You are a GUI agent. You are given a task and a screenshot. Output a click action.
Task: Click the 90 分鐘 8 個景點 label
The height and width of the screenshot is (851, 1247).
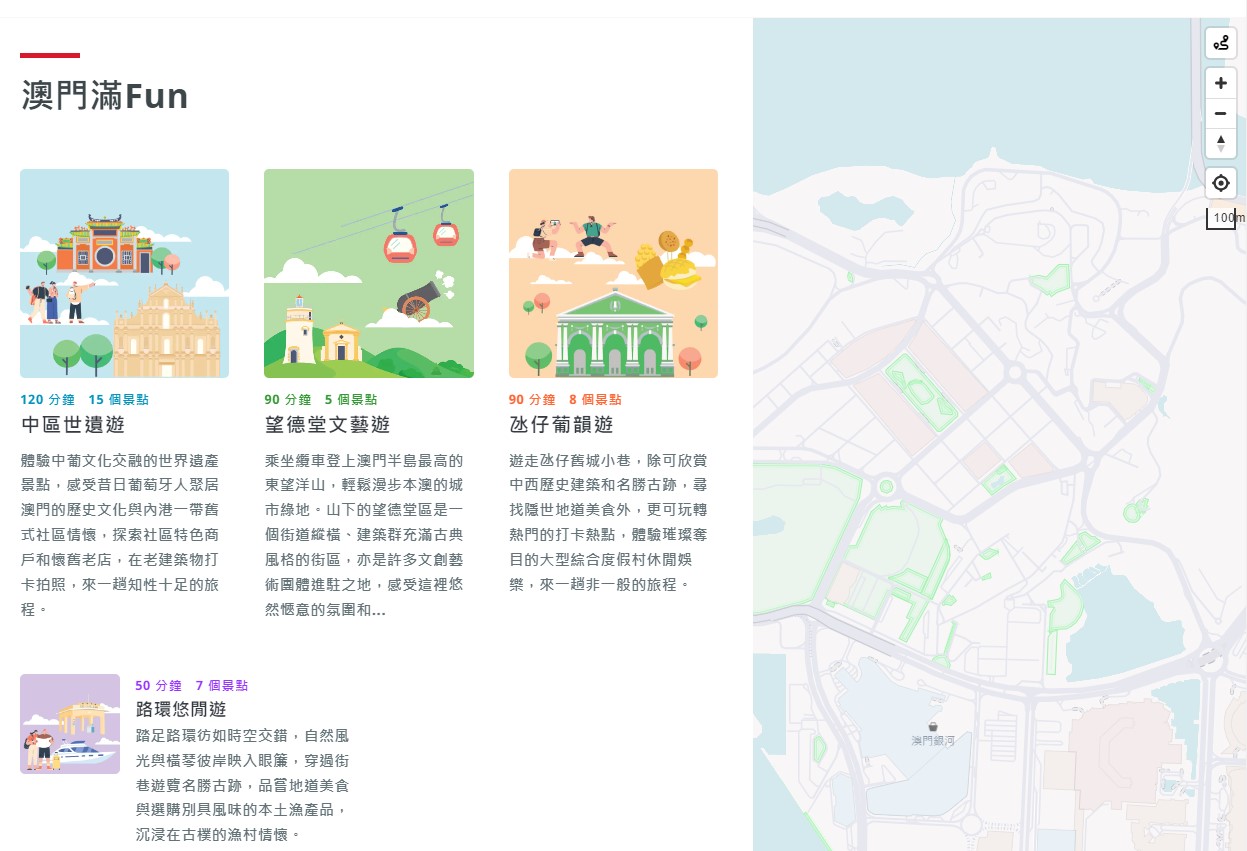(x=565, y=399)
